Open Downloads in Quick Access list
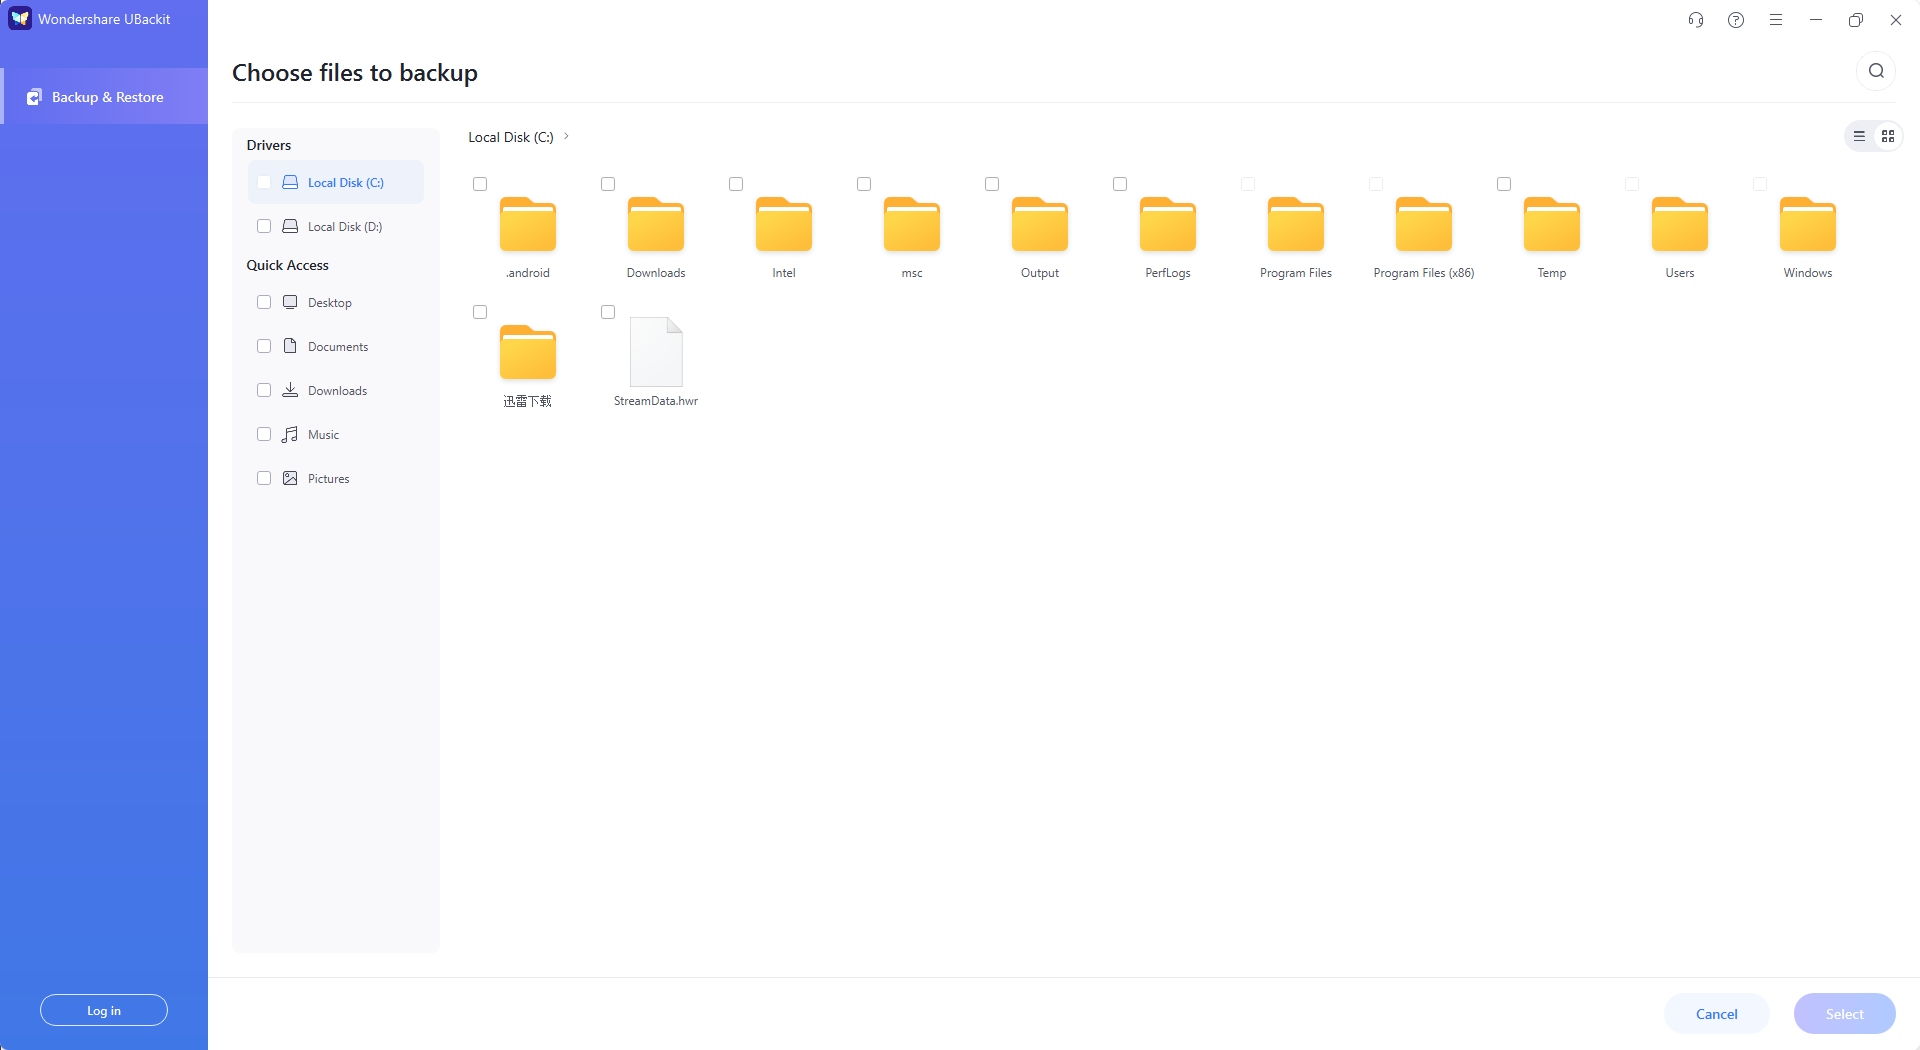Viewport: 1920px width, 1050px height. (x=337, y=390)
